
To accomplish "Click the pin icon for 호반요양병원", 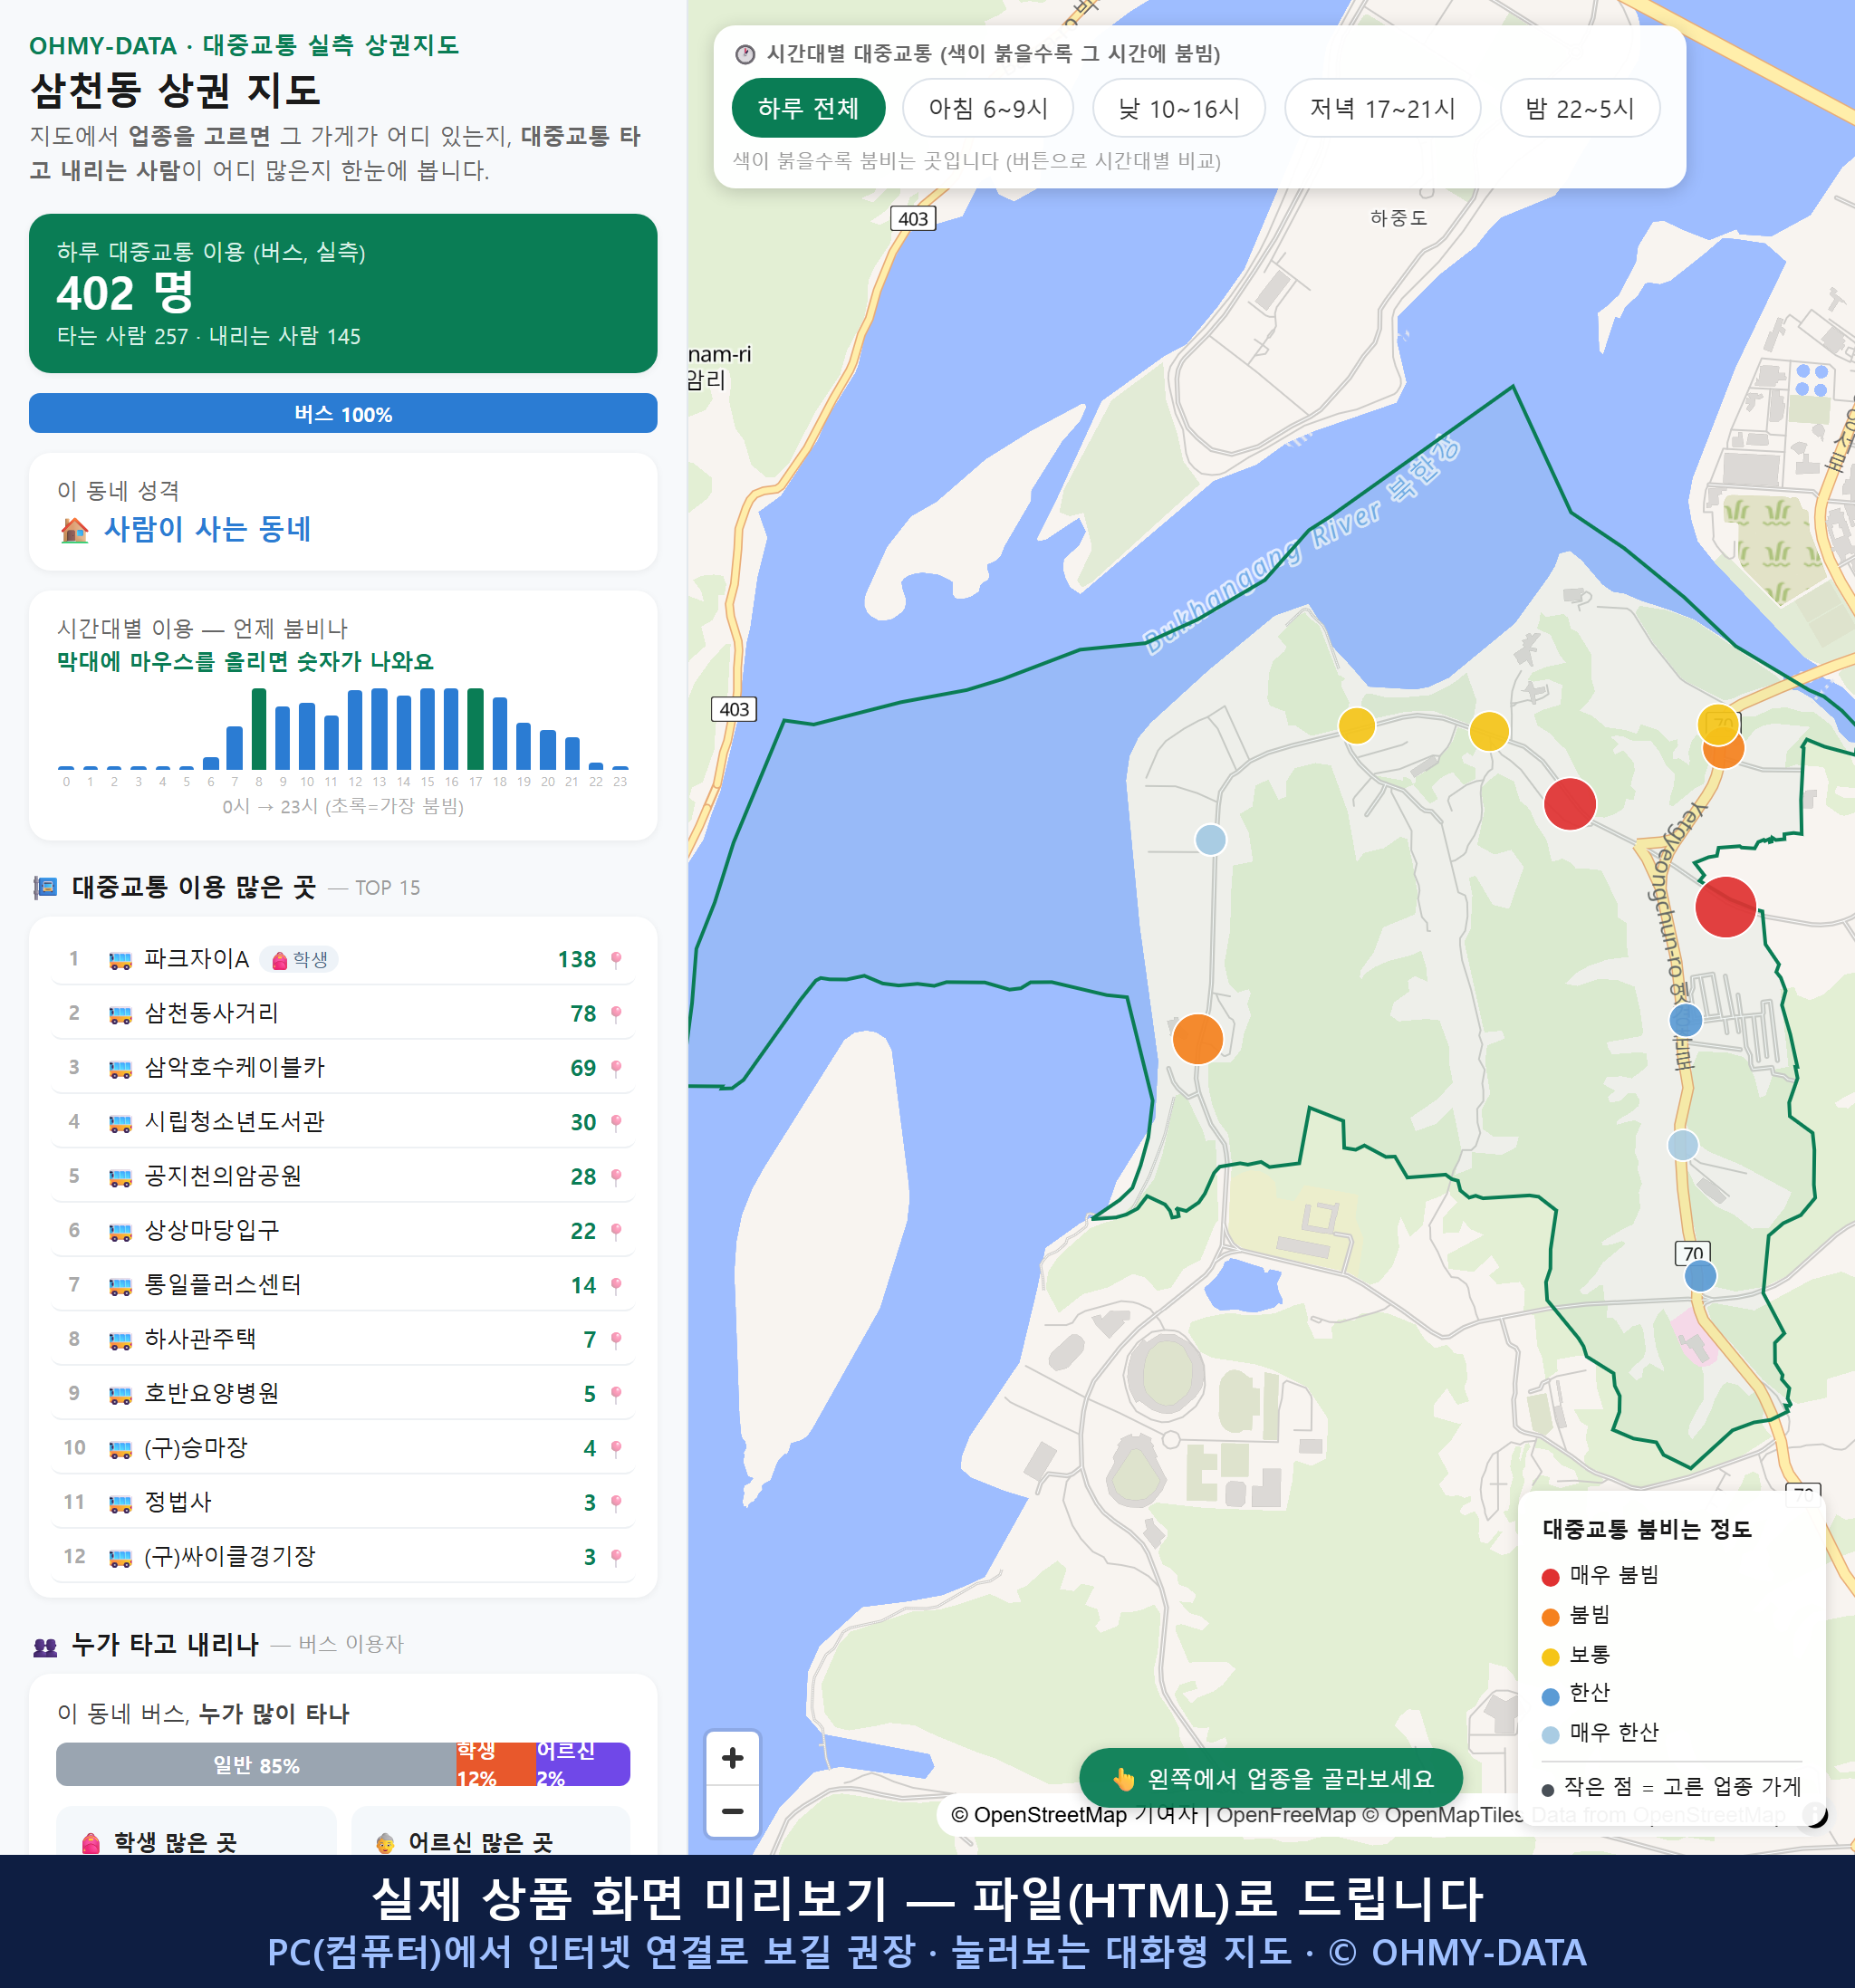I will [x=616, y=1394].
